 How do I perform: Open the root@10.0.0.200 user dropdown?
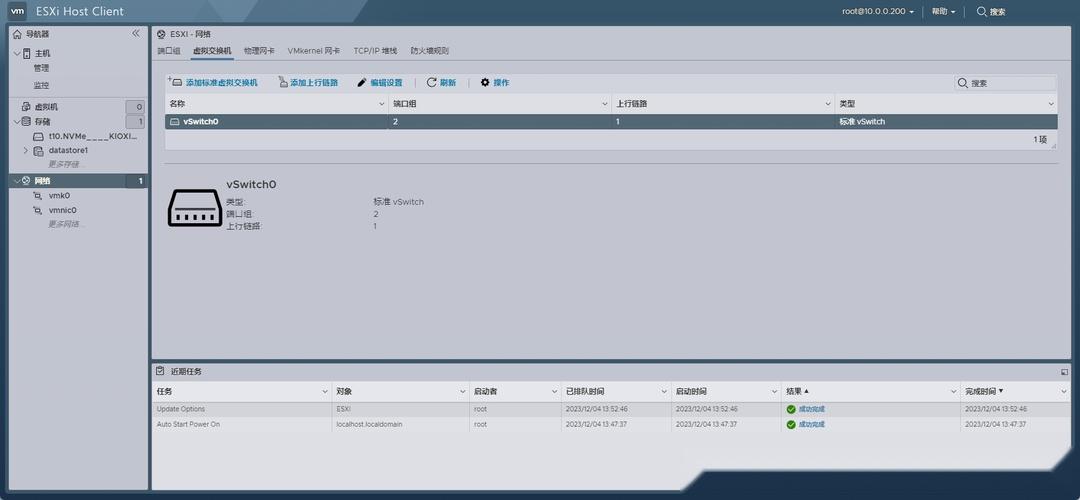[x=878, y=12]
